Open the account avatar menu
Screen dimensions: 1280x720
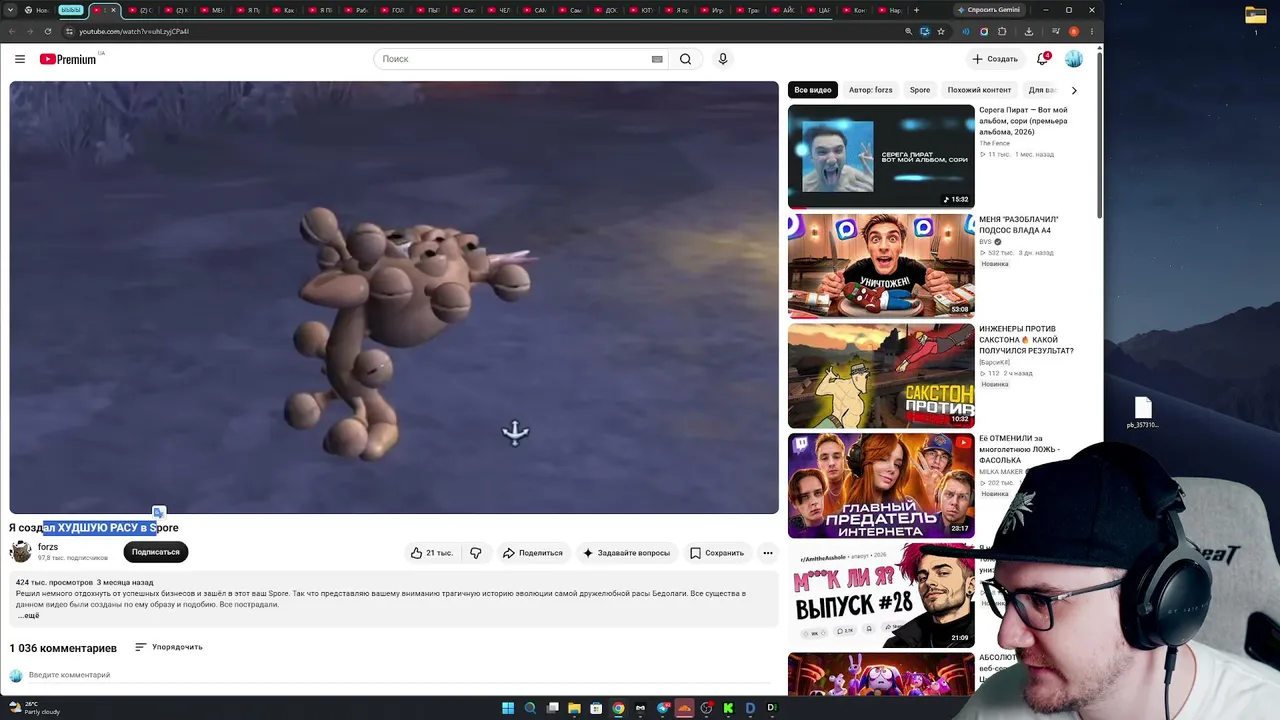[x=1074, y=59]
